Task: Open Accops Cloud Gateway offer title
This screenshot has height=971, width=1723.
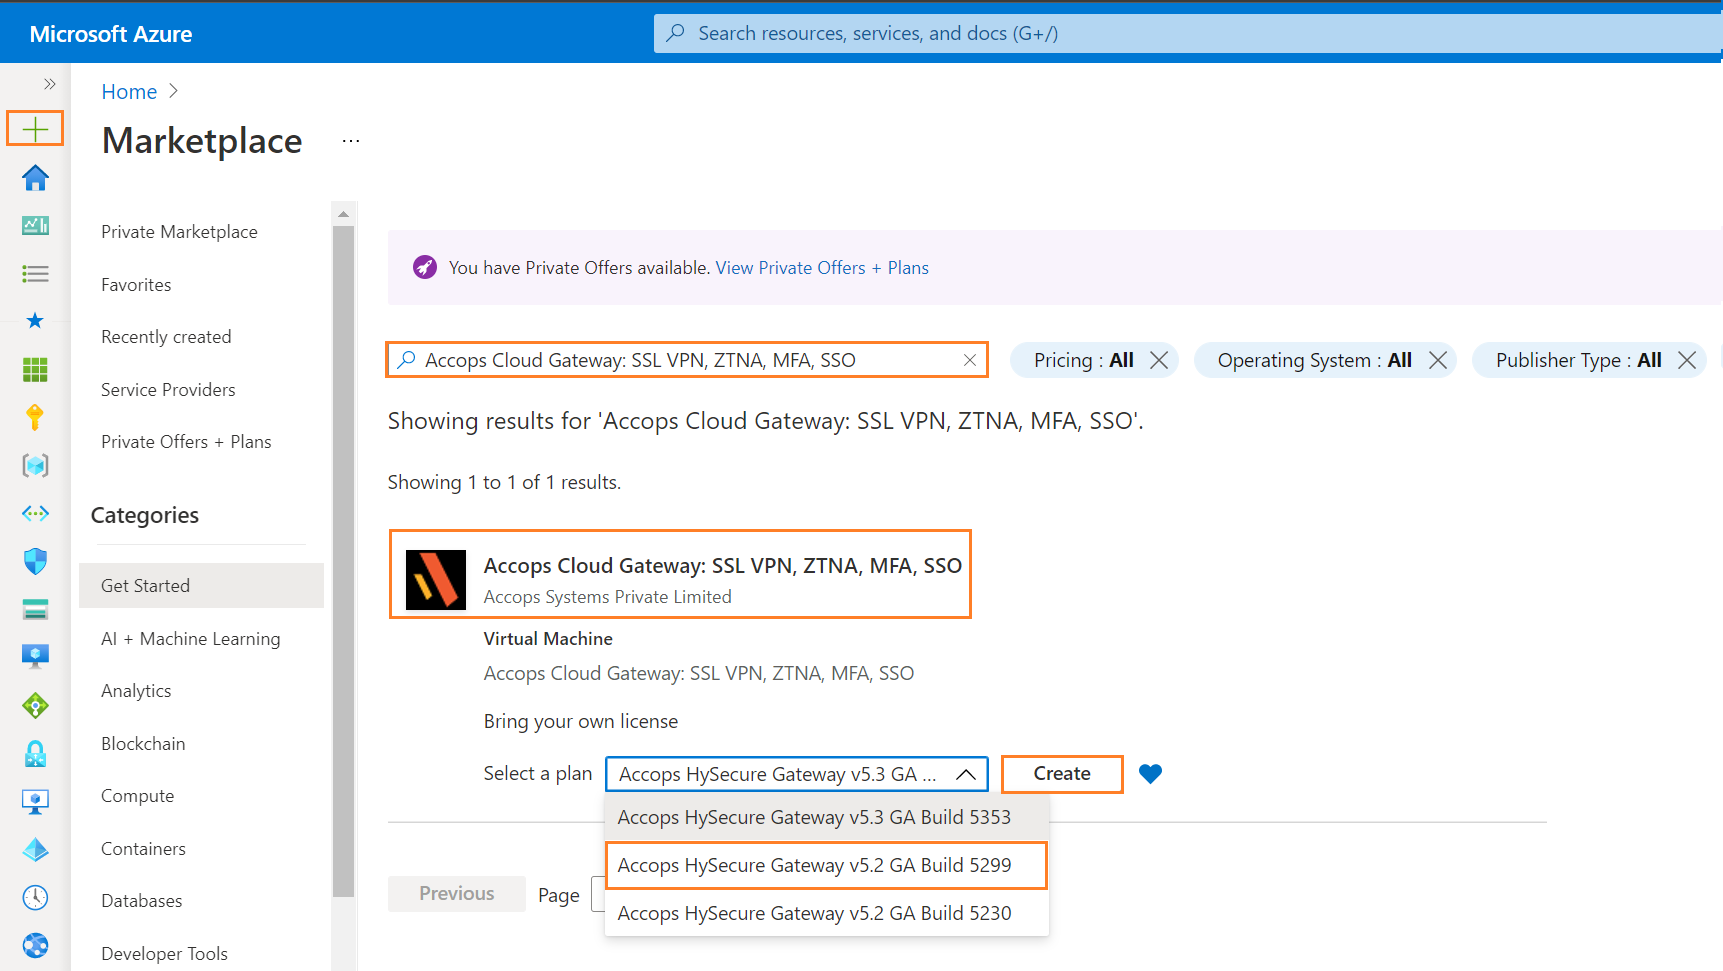Action: [x=722, y=566]
